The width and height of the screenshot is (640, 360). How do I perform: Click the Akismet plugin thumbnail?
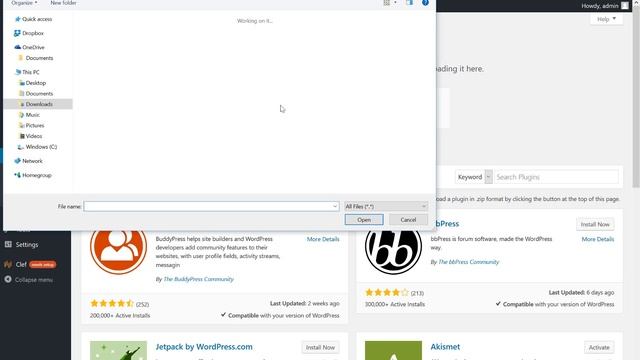point(393,351)
